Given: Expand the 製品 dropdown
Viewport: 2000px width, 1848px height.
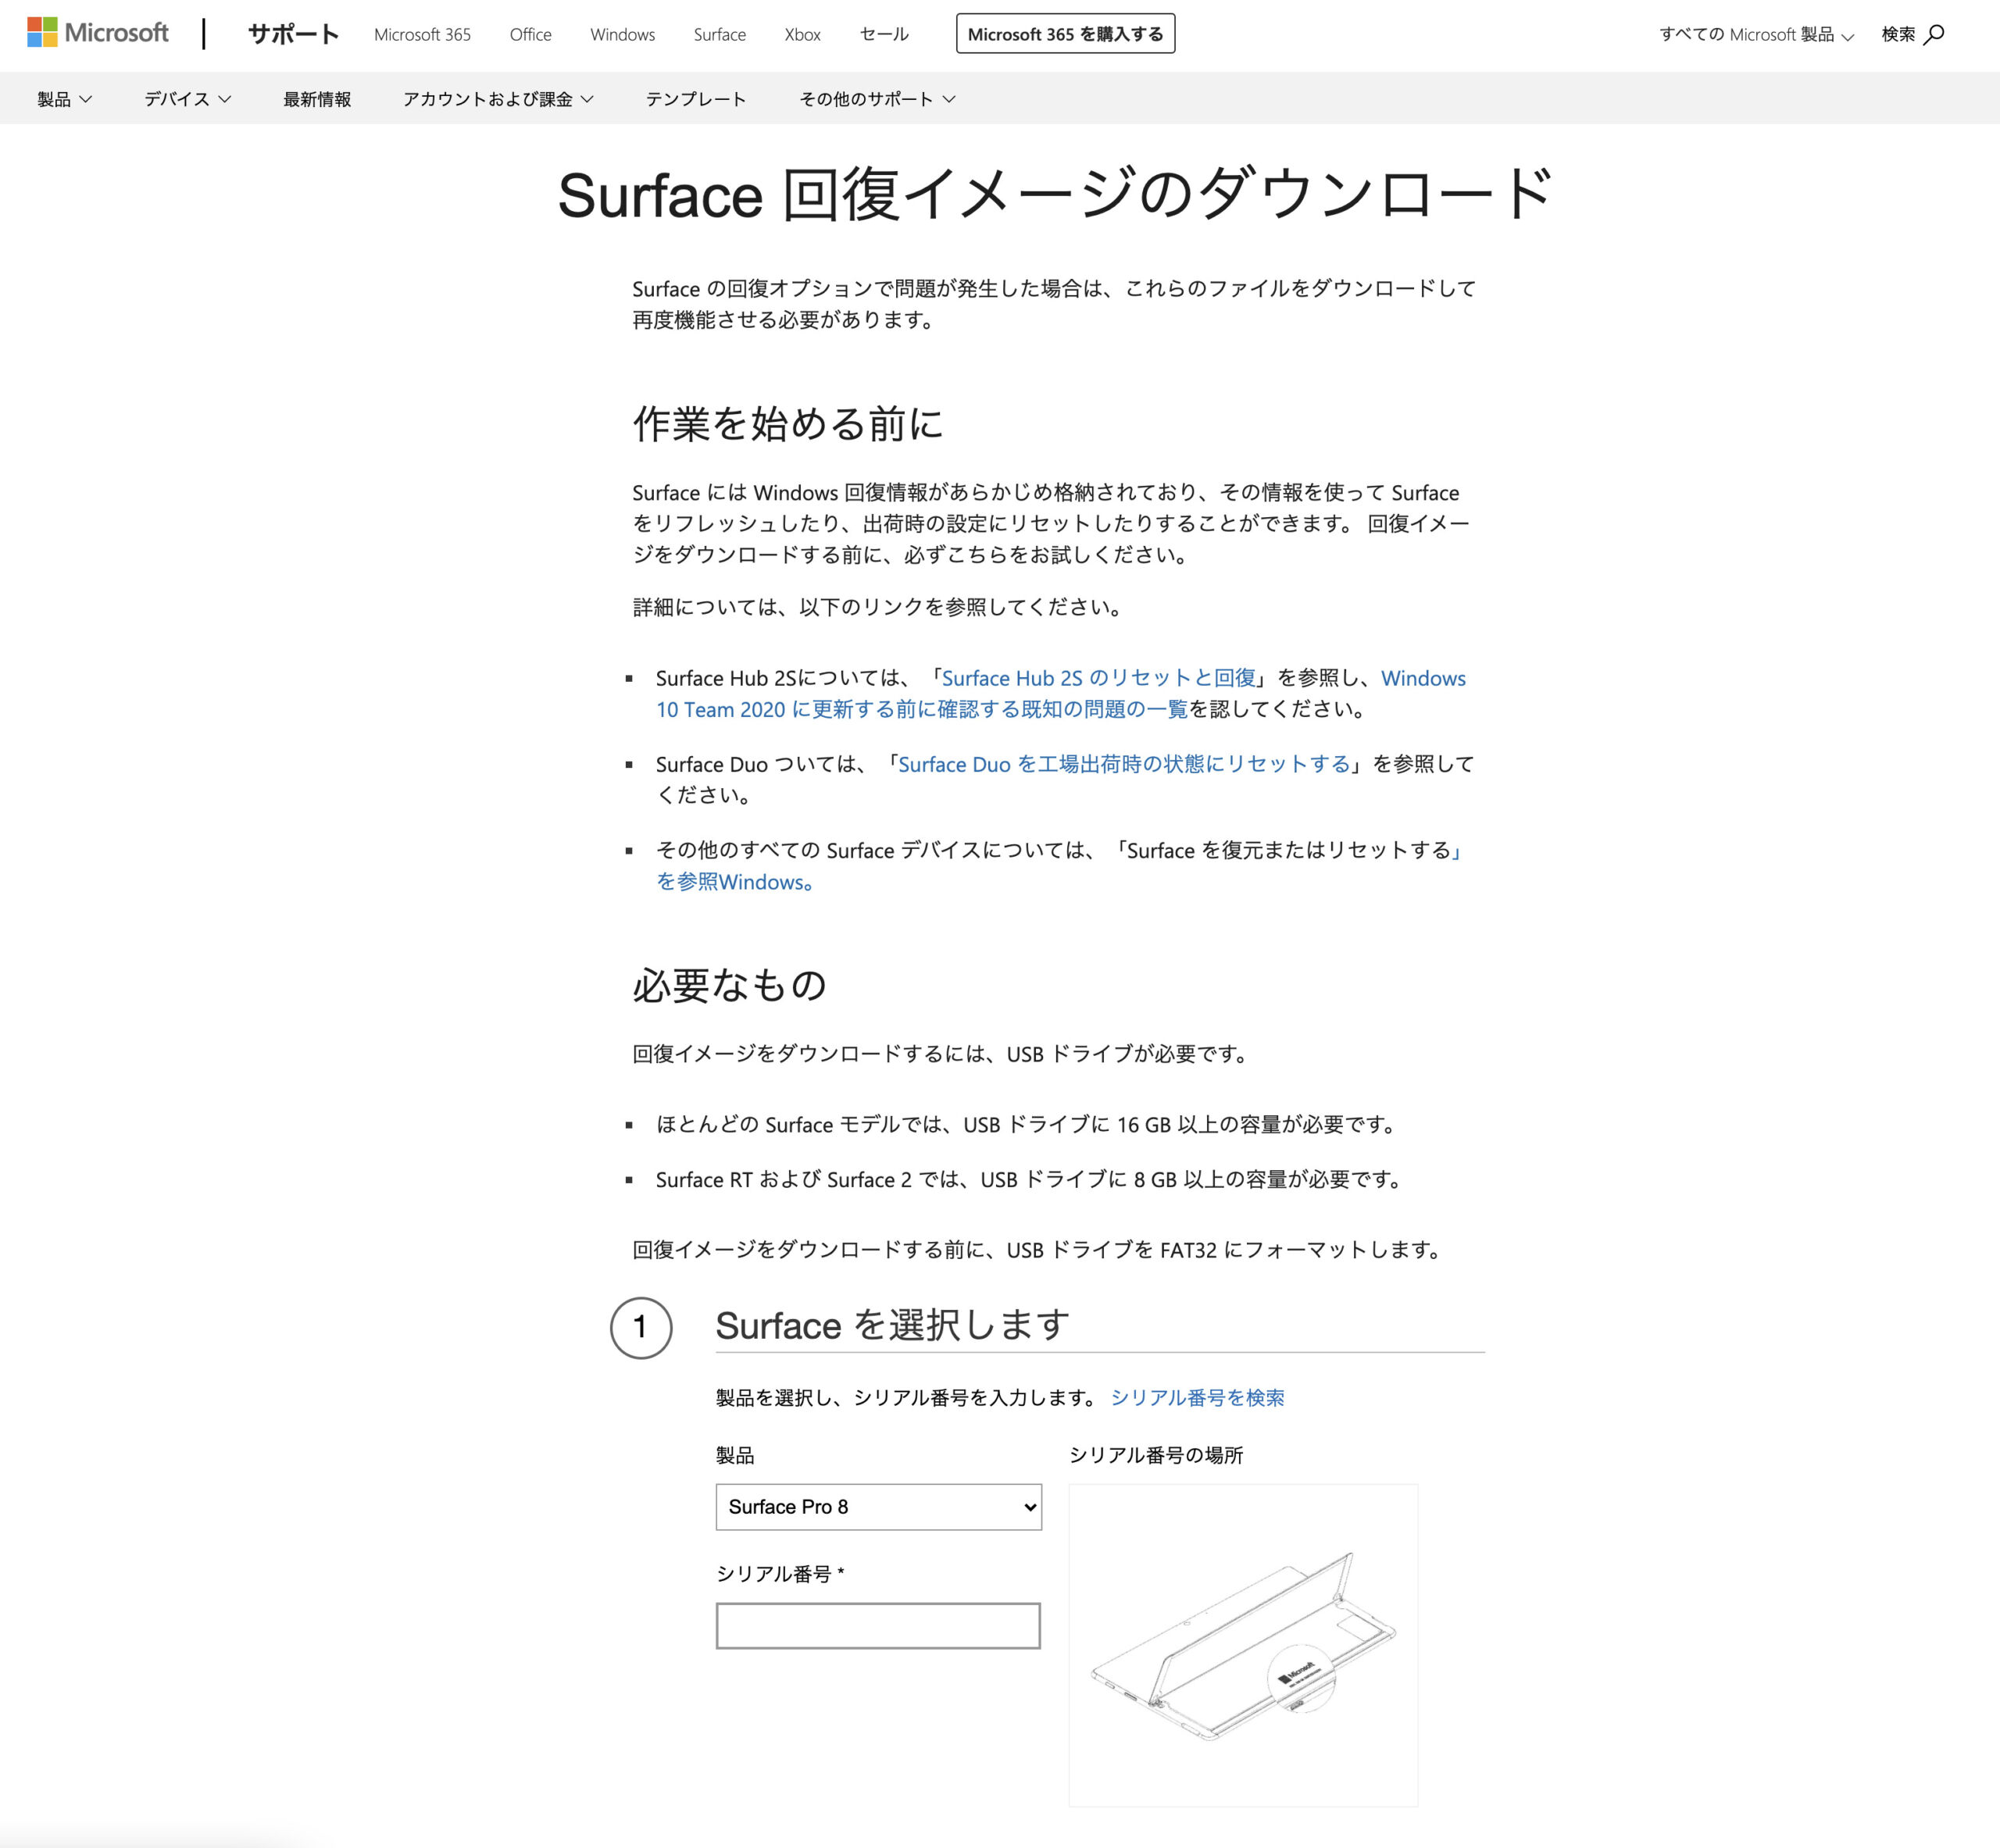Looking at the screenshot, I should pyautogui.click(x=64, y=99).
